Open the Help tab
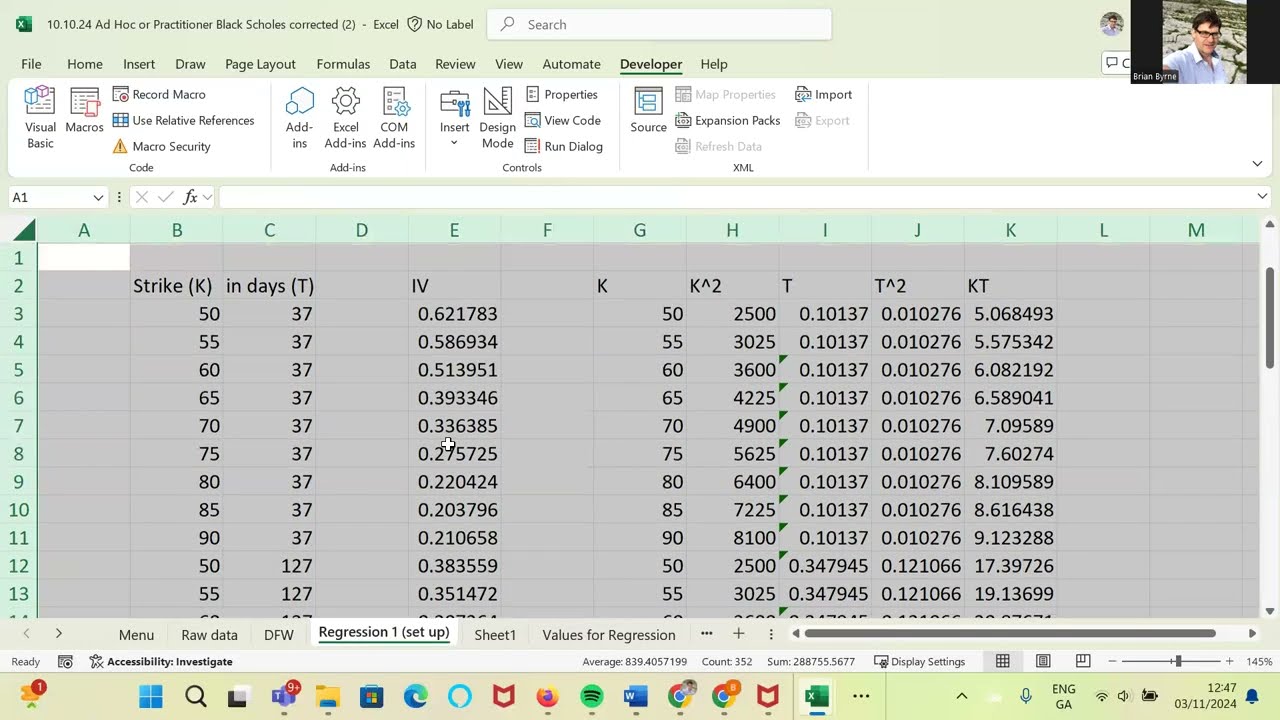Screen dimensions: 1280x720 (714, 64)
